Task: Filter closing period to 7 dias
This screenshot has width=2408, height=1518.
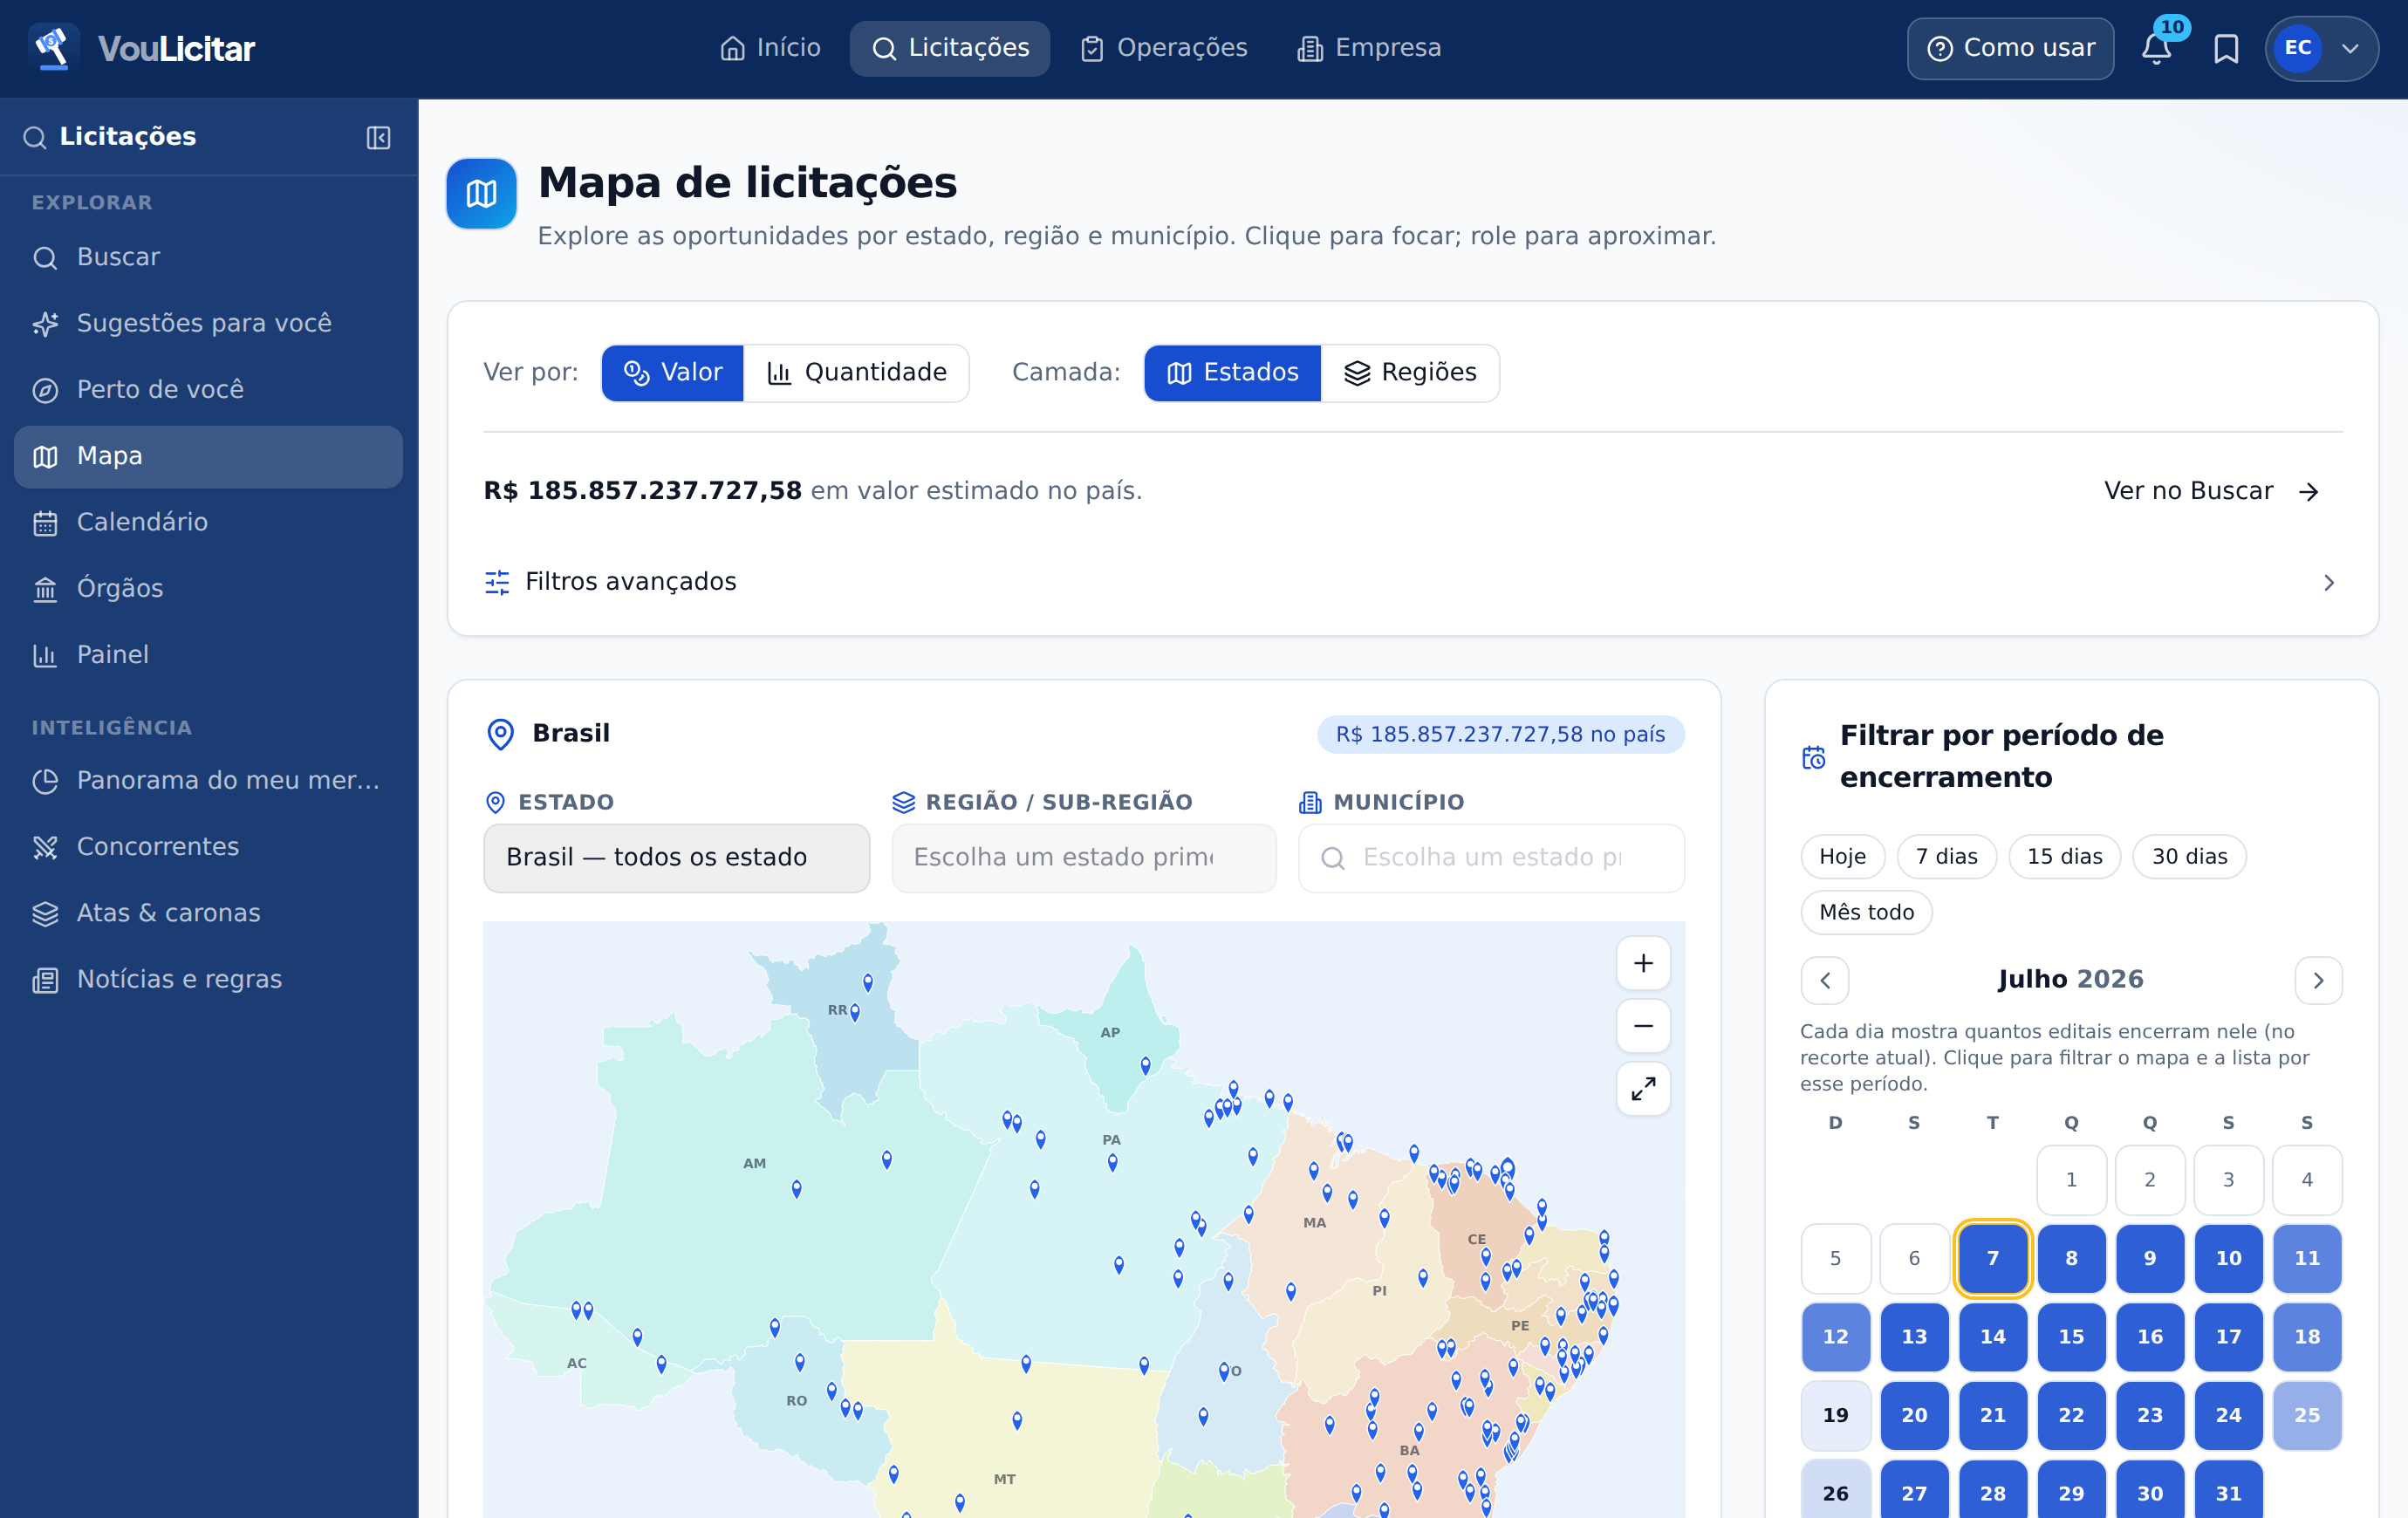Action: [x=1946, y=857]
